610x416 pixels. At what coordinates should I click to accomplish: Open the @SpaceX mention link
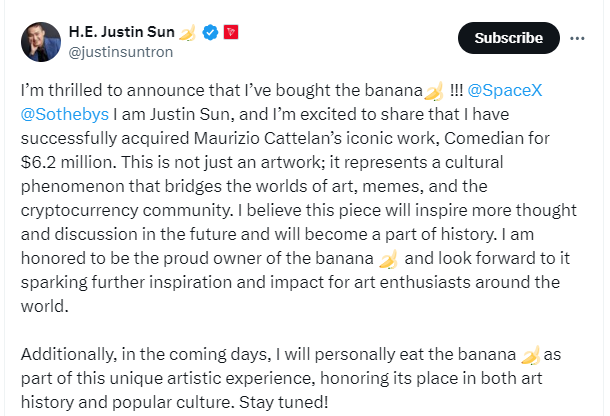pos(505,90)
